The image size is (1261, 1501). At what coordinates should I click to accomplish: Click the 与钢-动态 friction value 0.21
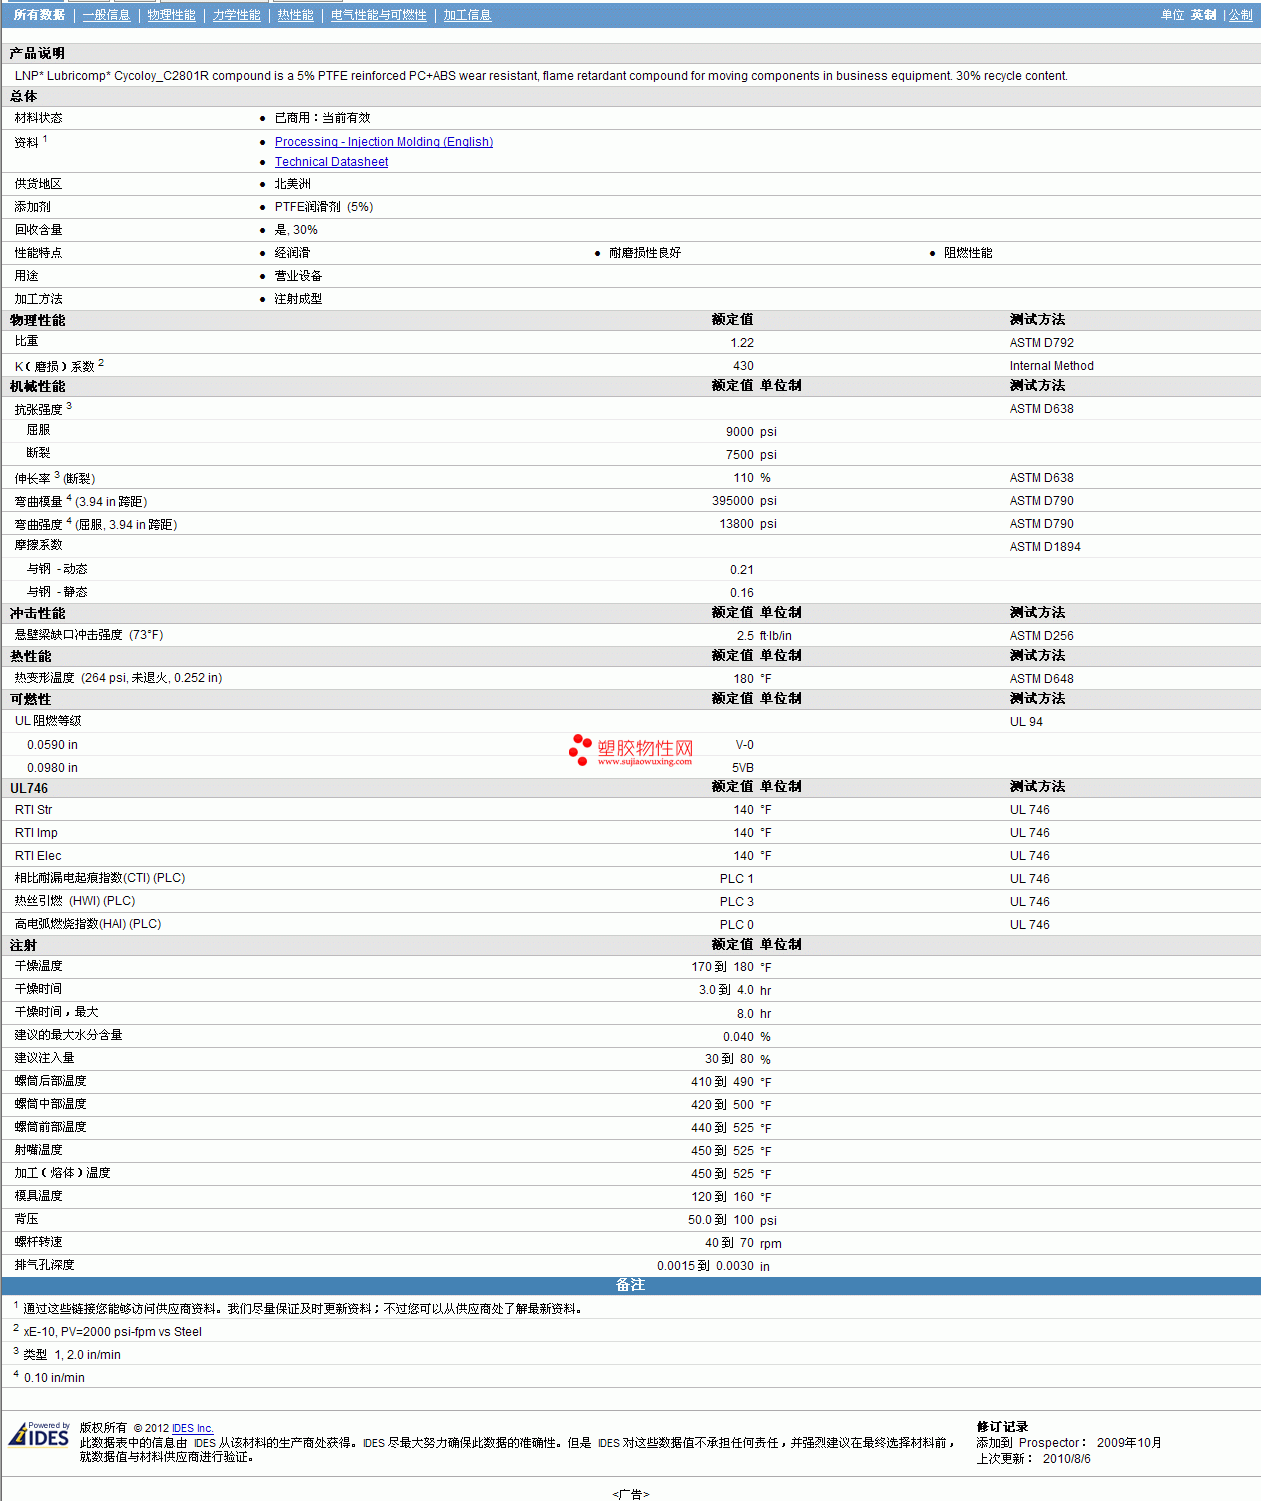coord(742,570)
